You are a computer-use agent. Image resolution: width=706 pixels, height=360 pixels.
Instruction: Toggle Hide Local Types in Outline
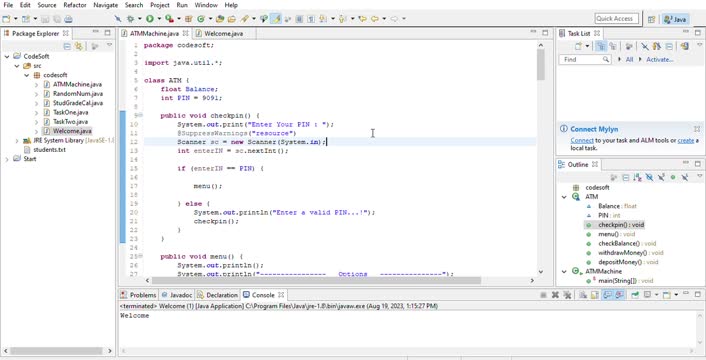(684, 177)
